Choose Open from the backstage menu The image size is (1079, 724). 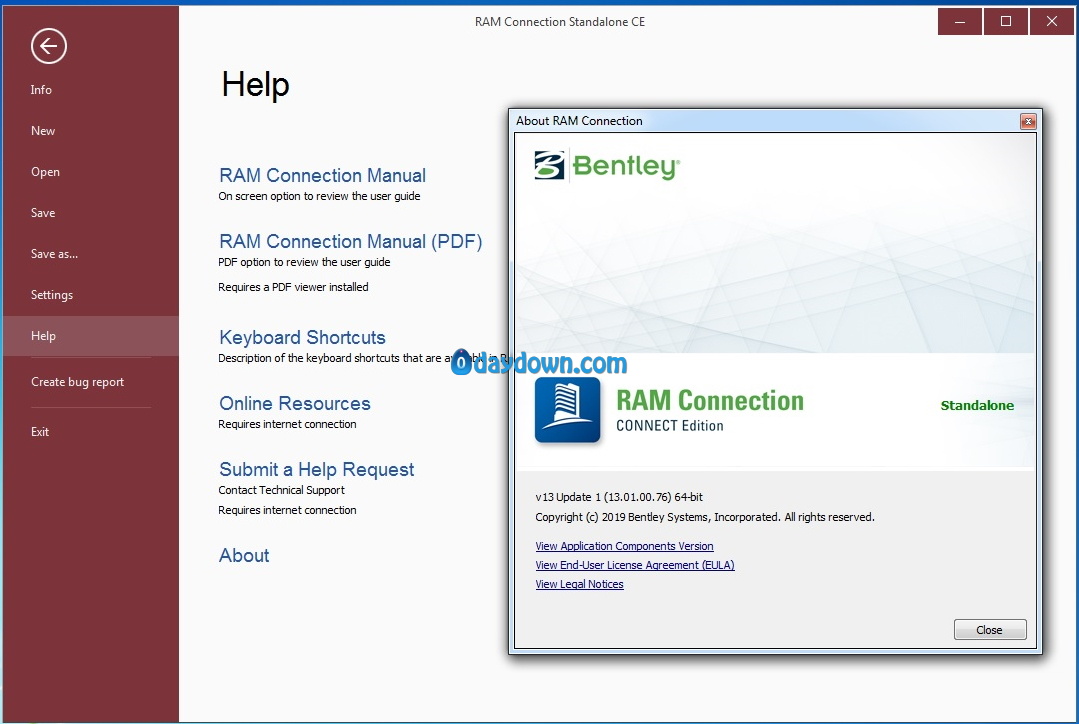[45, 172]
